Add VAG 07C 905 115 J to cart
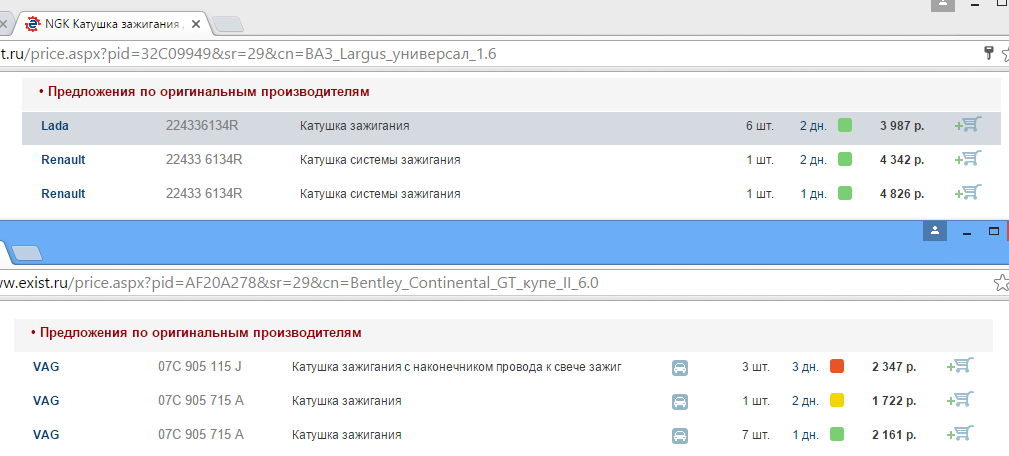 pos(960,367)
